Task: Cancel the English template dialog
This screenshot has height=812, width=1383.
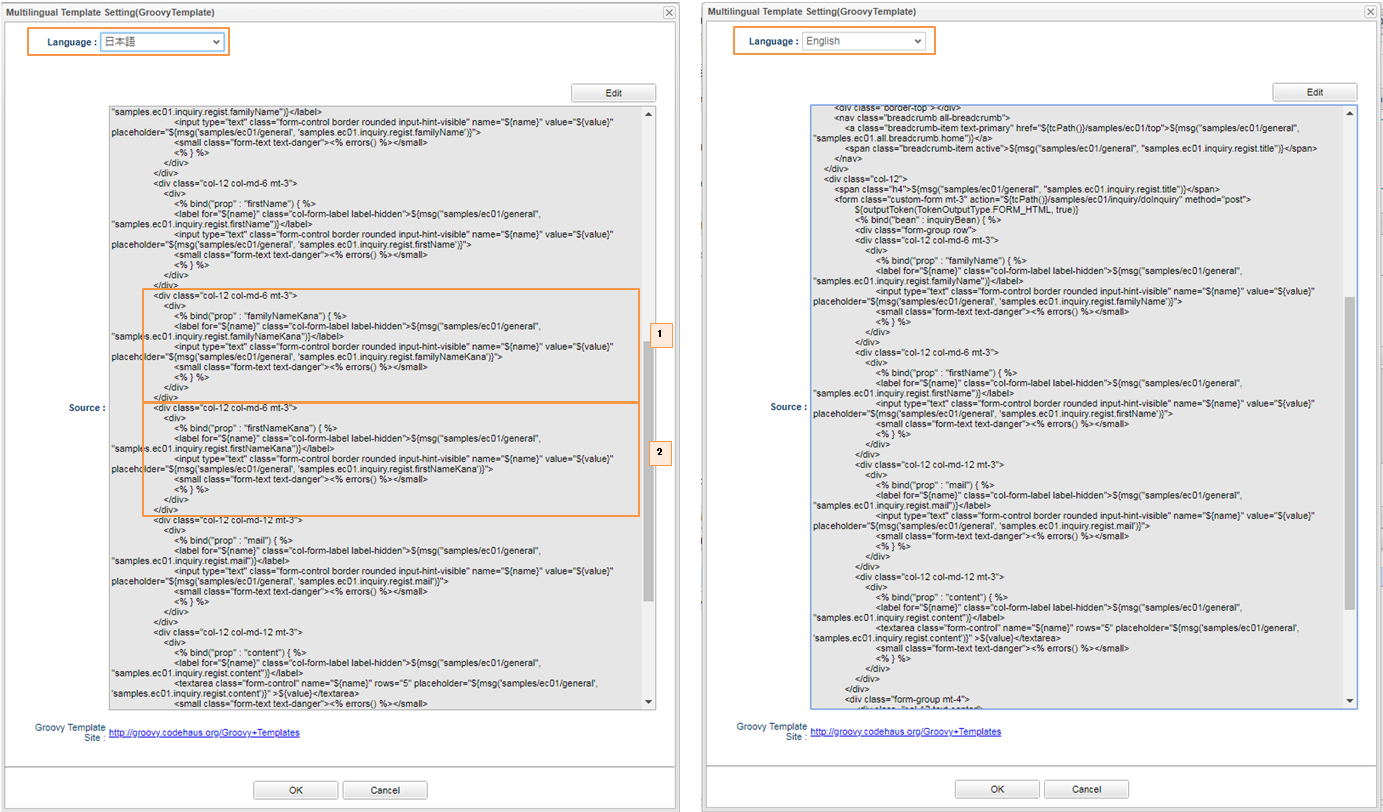Action: tap(1087, 789)
